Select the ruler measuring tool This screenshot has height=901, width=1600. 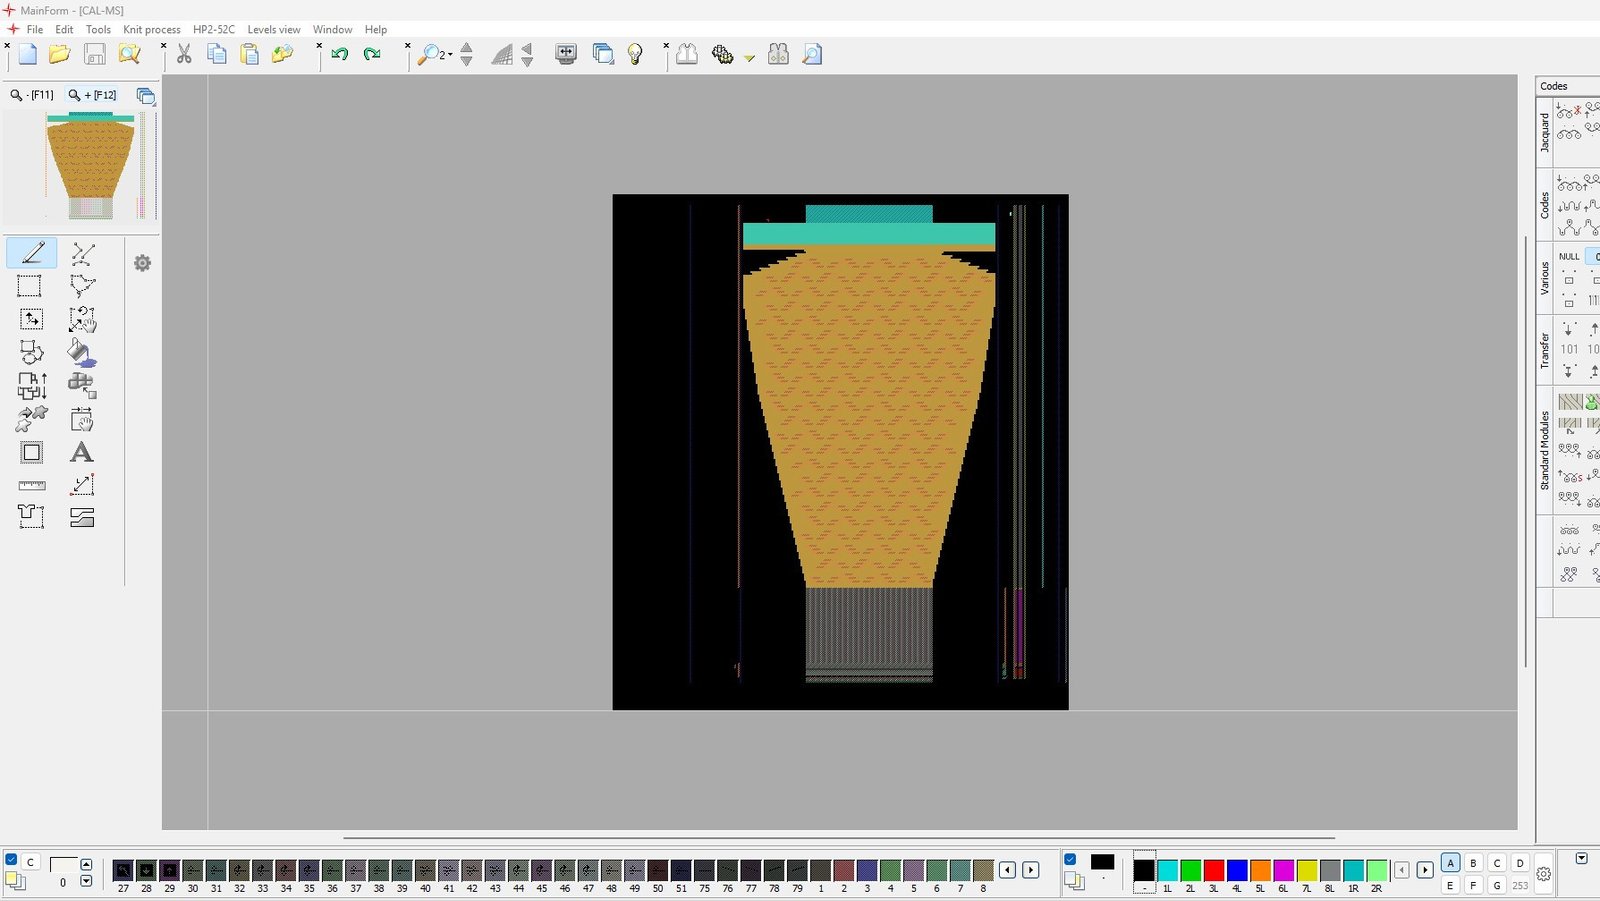(32, 485)
